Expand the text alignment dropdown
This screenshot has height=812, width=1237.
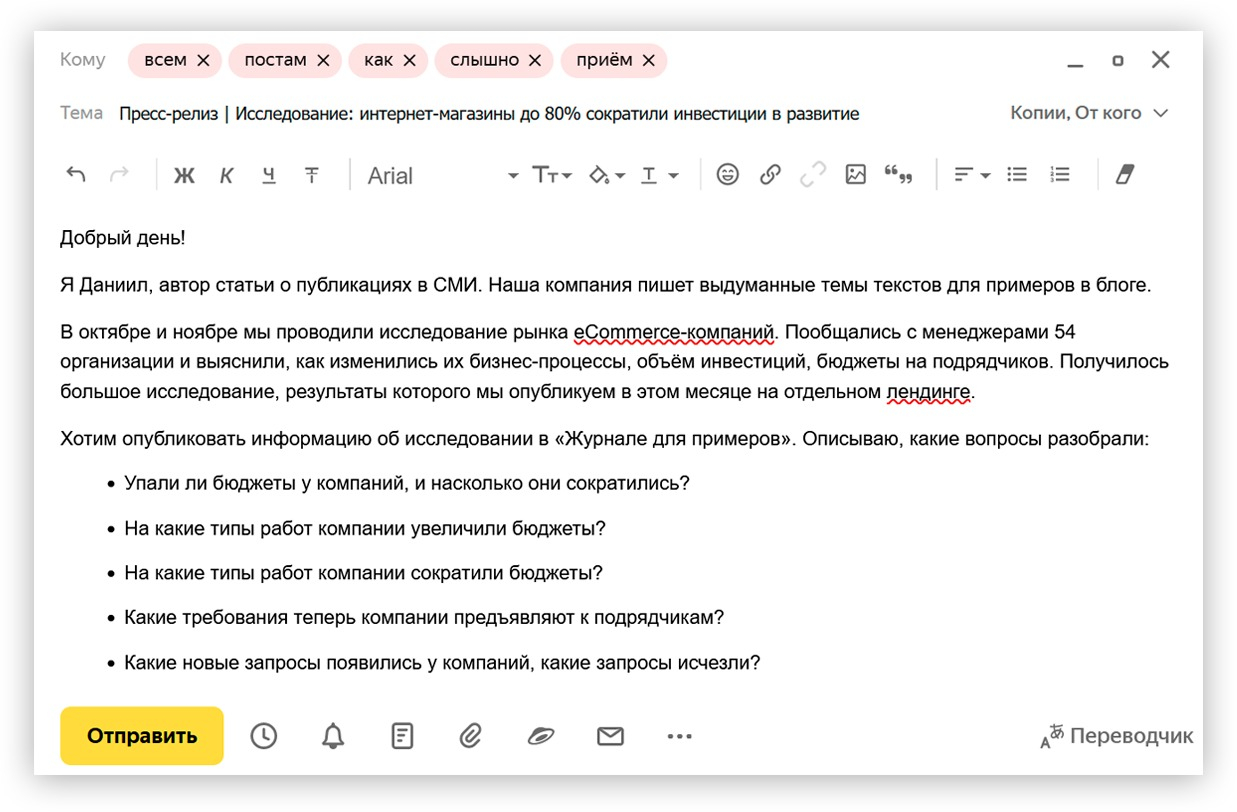tap(971, 175)
